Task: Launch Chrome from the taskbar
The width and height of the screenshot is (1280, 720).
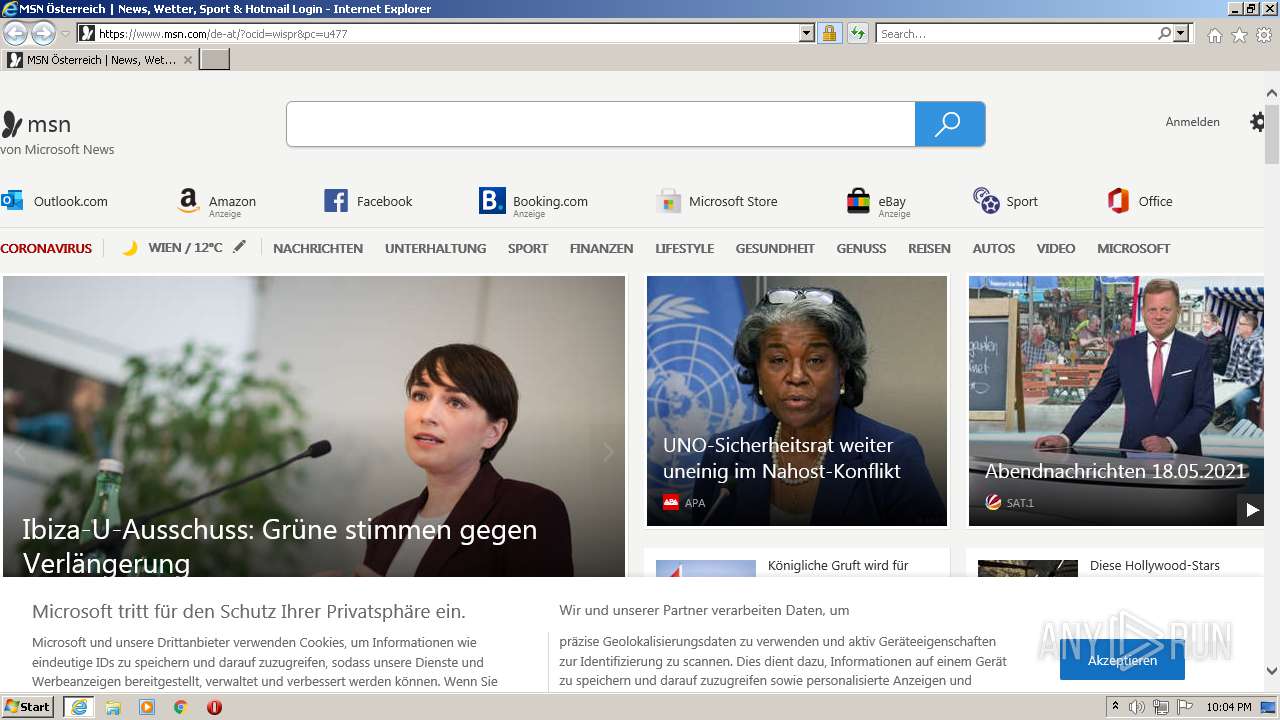Action: [x=181, y=707]
